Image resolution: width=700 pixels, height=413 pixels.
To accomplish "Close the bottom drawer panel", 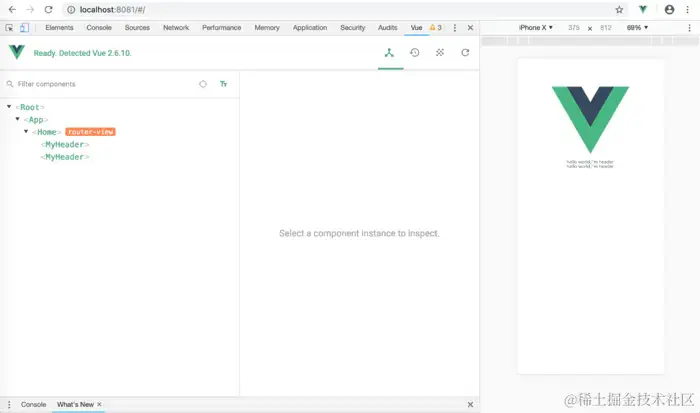I will 470,405.
